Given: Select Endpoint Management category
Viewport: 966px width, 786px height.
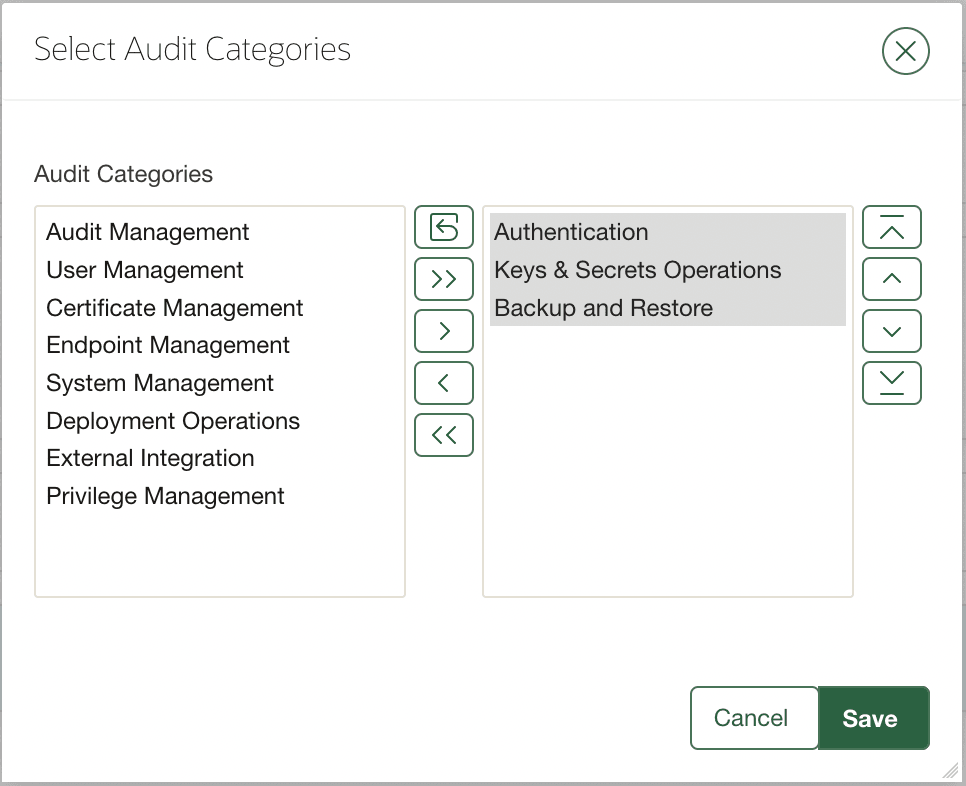Looking at the screenshot, I should click(x=167, y=345).
